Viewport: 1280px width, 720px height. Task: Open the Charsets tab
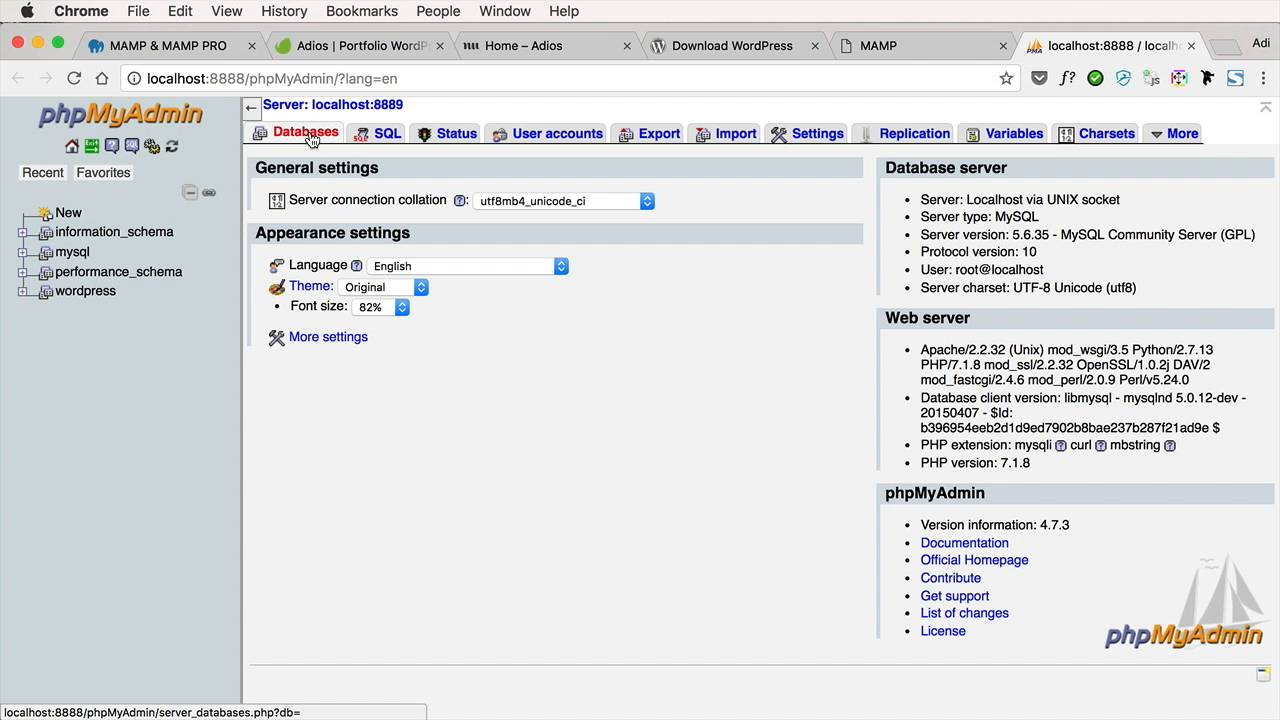tap(1097, 134)
